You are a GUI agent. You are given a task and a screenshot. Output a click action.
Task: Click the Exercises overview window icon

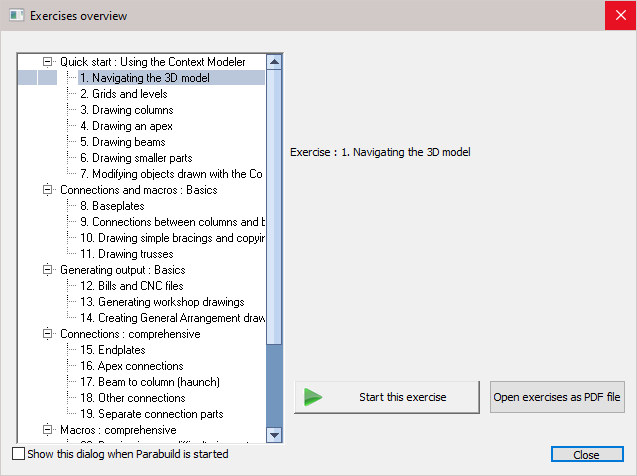coord(16,16)
